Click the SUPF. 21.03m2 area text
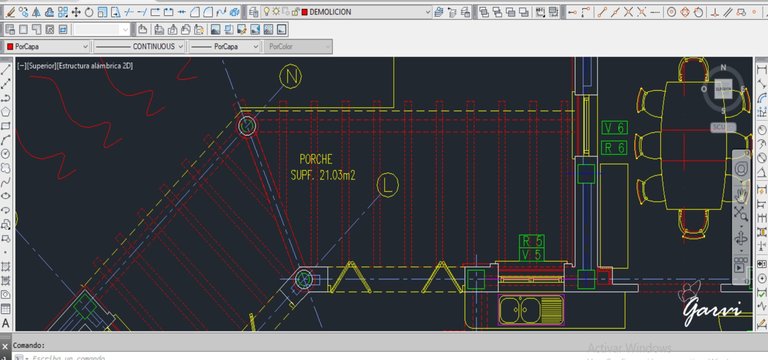The height and width of the screenshot is (360, 768). coord(323,175)
